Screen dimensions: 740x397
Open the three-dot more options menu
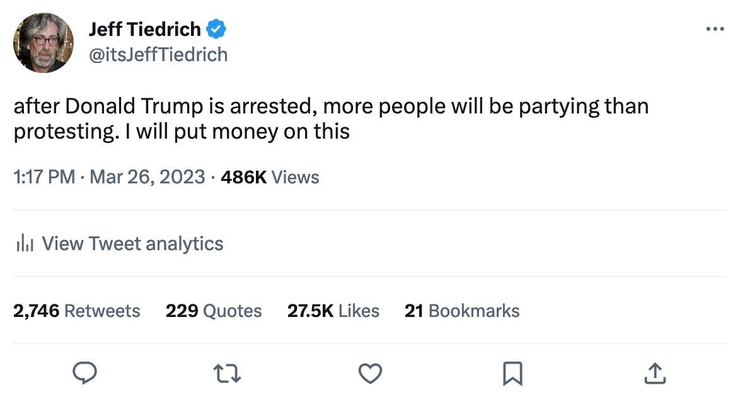715,29
